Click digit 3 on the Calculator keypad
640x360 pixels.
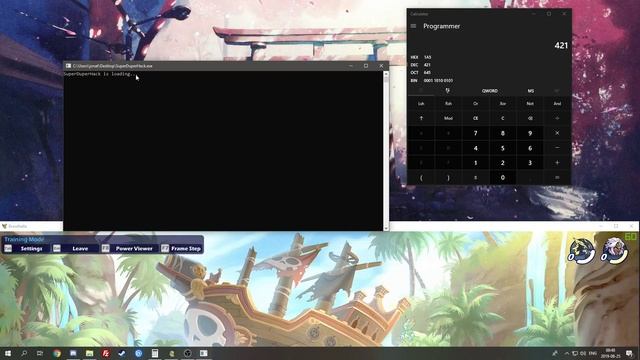click(x=530, y=162)
